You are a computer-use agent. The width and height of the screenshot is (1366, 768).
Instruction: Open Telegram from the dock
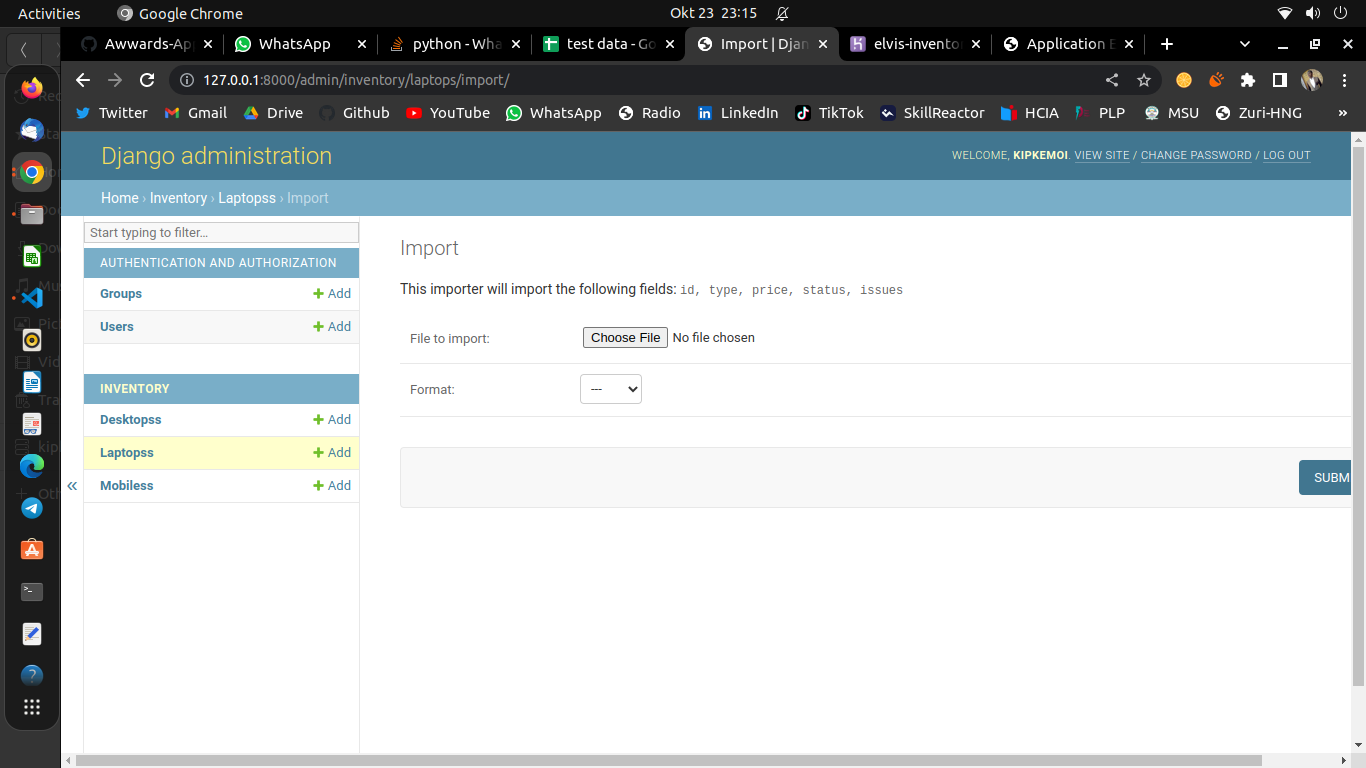coord(32,507)
